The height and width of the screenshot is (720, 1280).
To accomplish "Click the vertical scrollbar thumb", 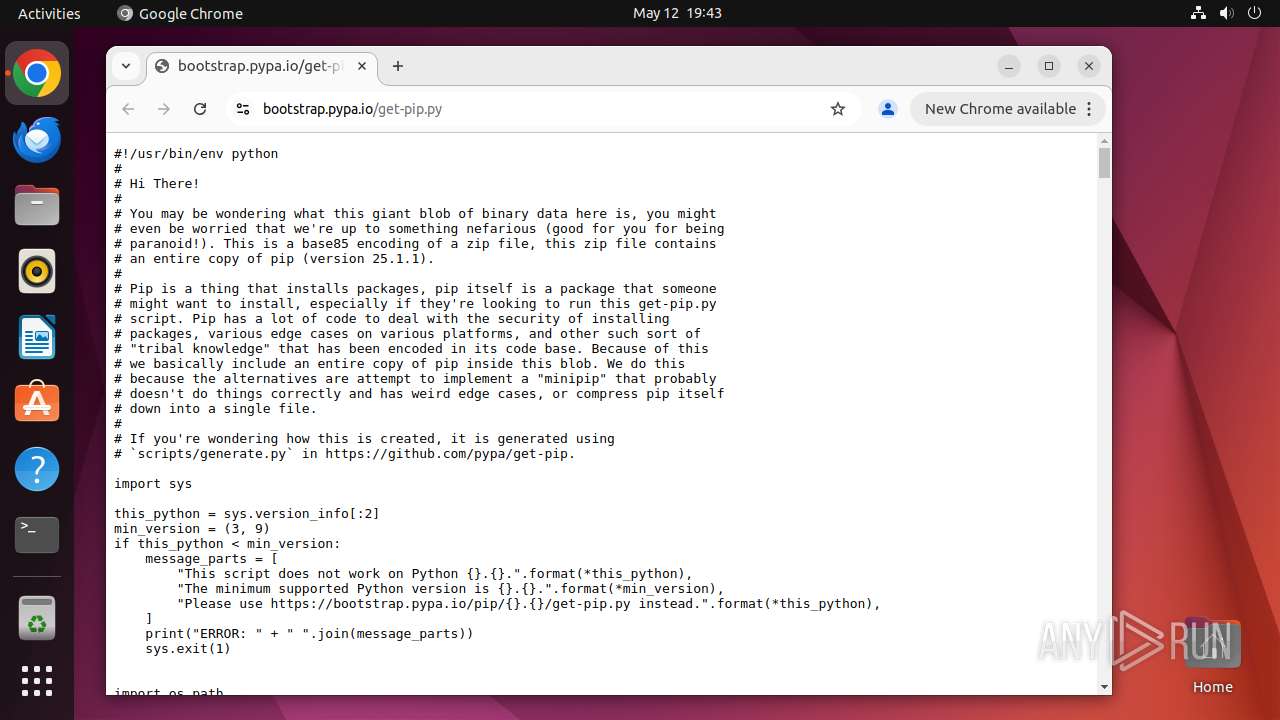I will (1104, 162).
